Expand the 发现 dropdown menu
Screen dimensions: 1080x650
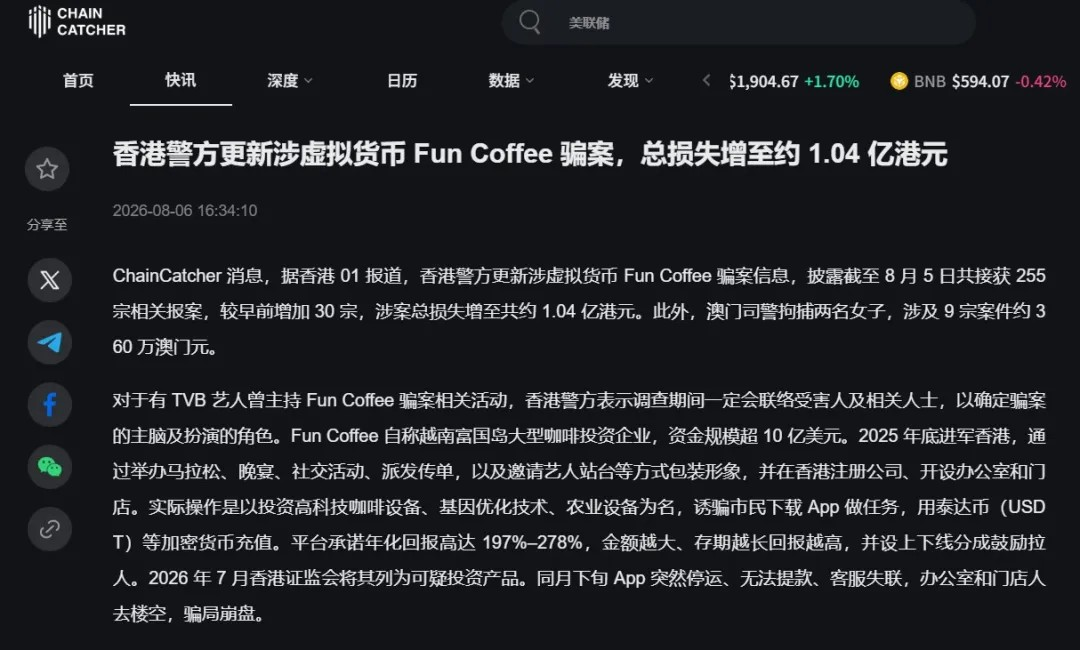coord(630,81)
